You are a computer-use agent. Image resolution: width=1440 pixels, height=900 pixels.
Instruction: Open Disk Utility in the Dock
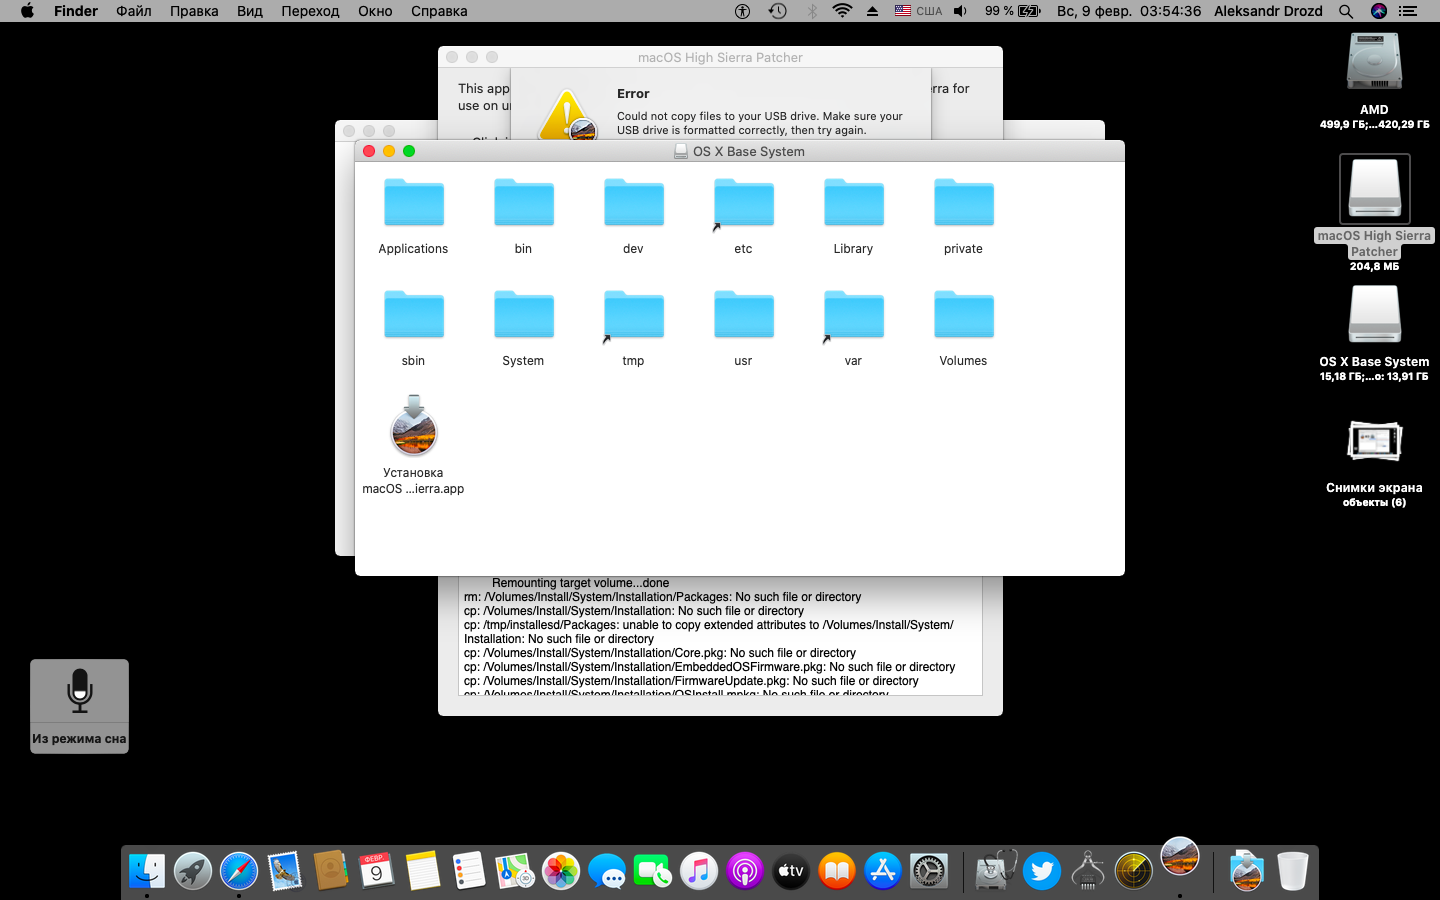point(996,871)
